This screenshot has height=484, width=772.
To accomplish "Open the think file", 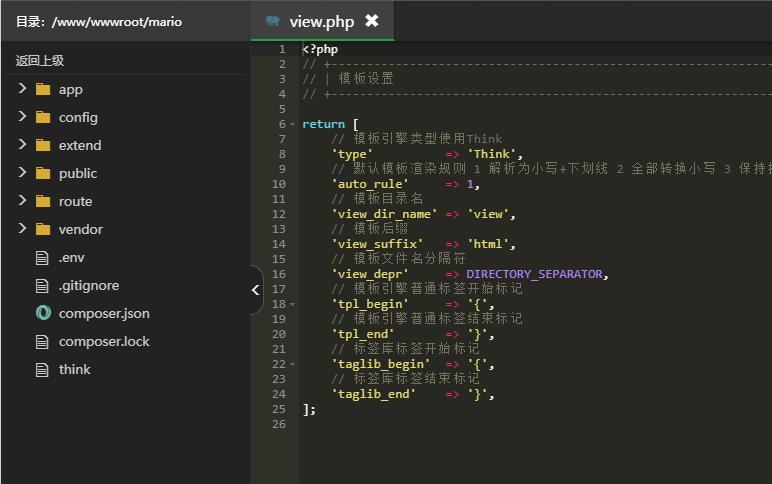I will pos(74,369).
